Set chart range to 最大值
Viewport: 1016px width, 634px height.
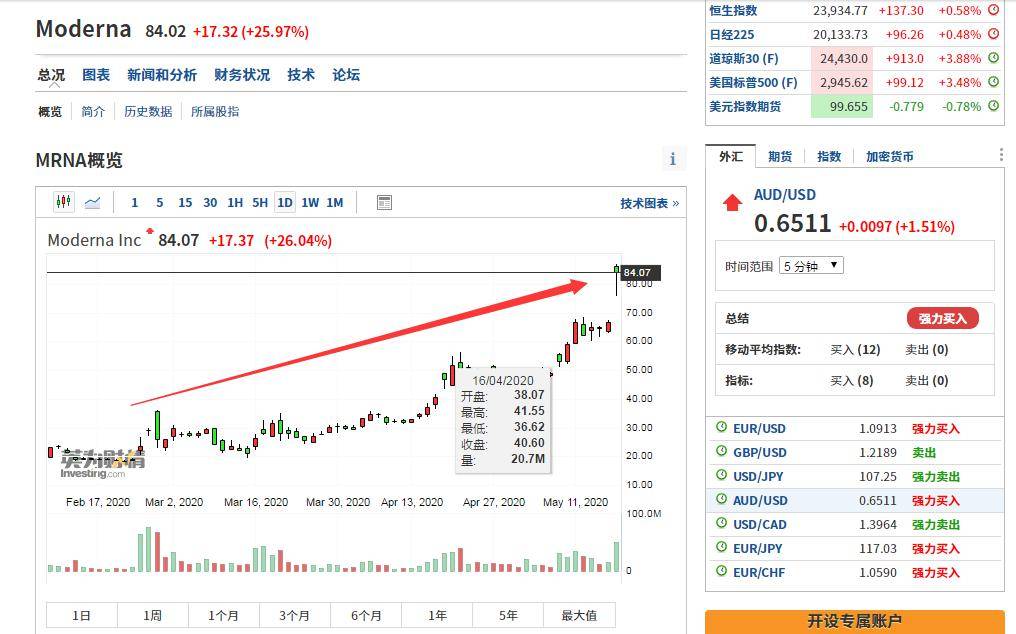coord(580,615)
